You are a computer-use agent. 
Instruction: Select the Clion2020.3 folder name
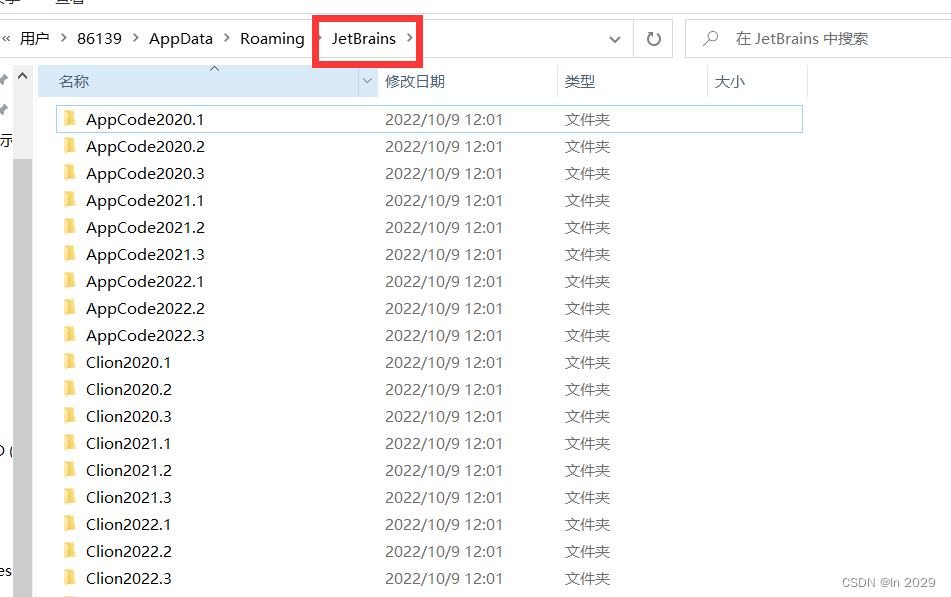pos(129,416)
